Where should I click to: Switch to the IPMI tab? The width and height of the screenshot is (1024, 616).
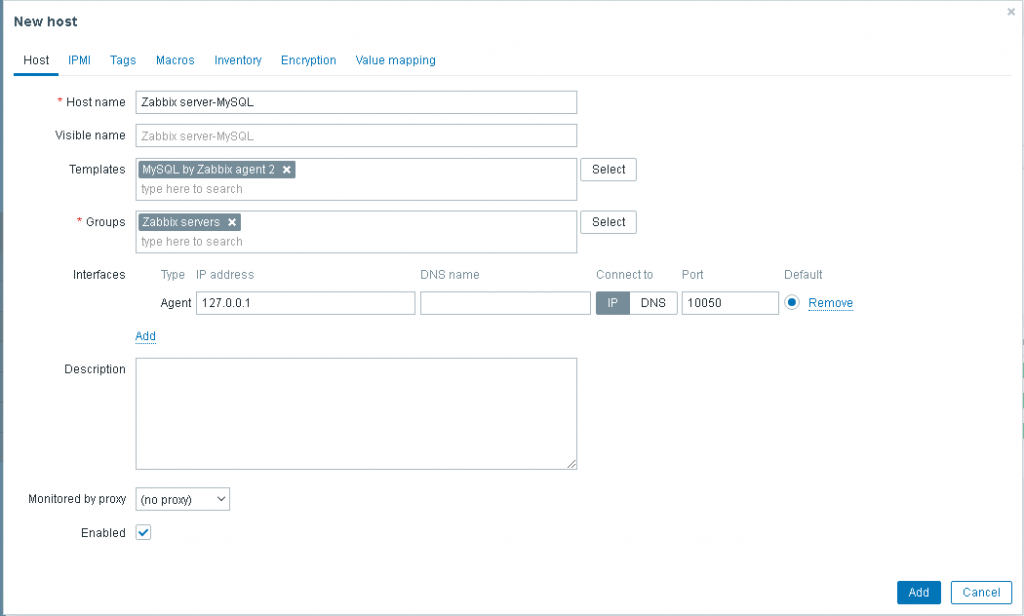pos(80,60)
